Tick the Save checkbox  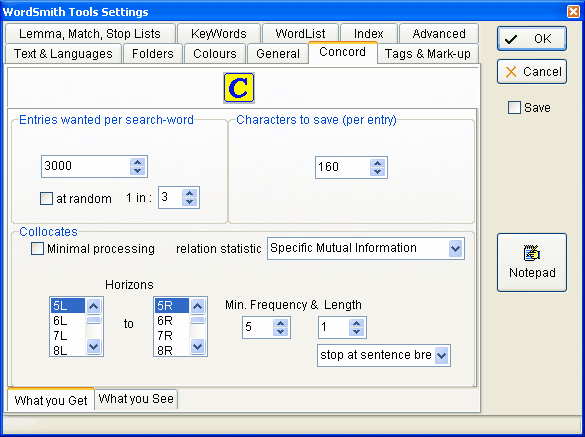click(514, 107)
